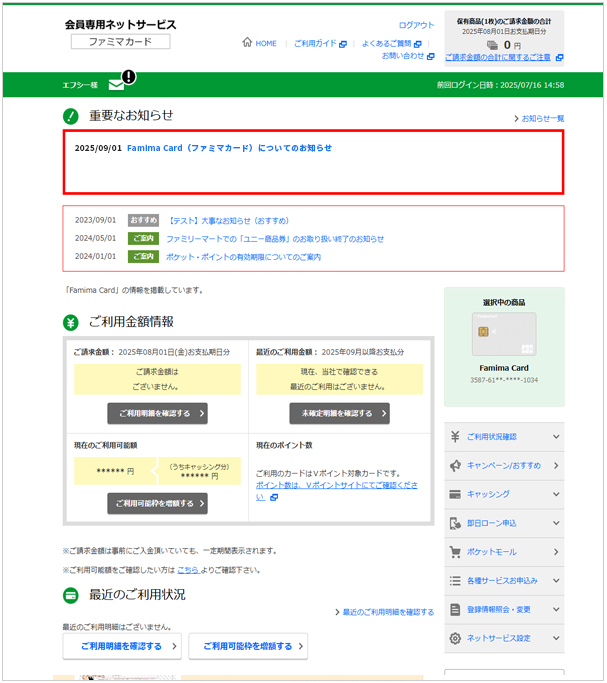Open よくあるご質問 in the top navigation
This screenshot has width=607, height=683.
point(387,44)
